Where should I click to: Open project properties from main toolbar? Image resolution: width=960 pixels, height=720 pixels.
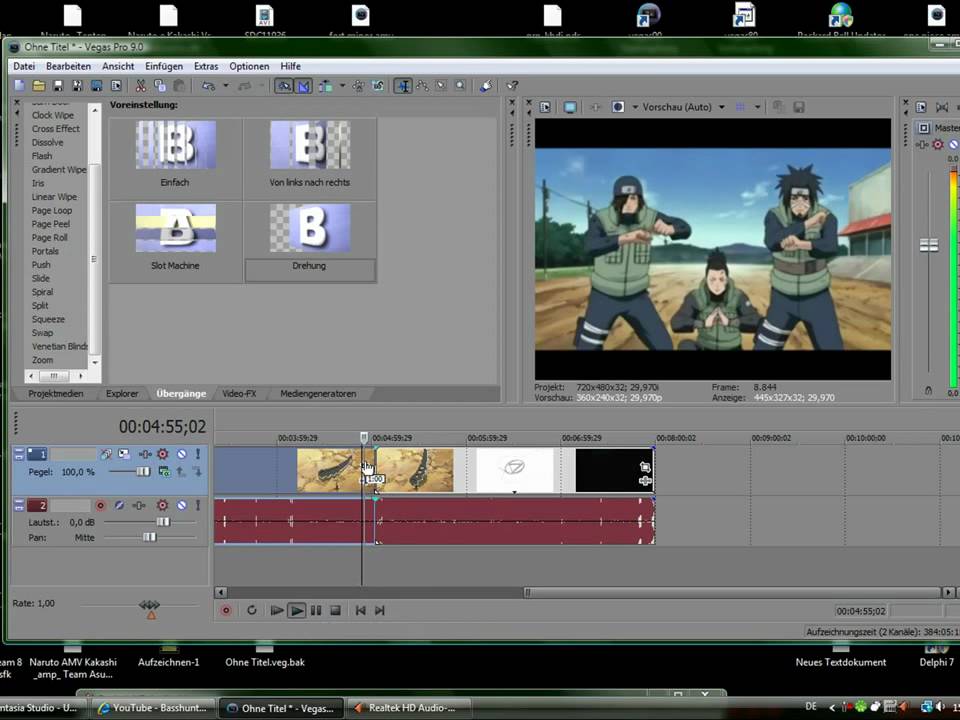tap(116, 86)
